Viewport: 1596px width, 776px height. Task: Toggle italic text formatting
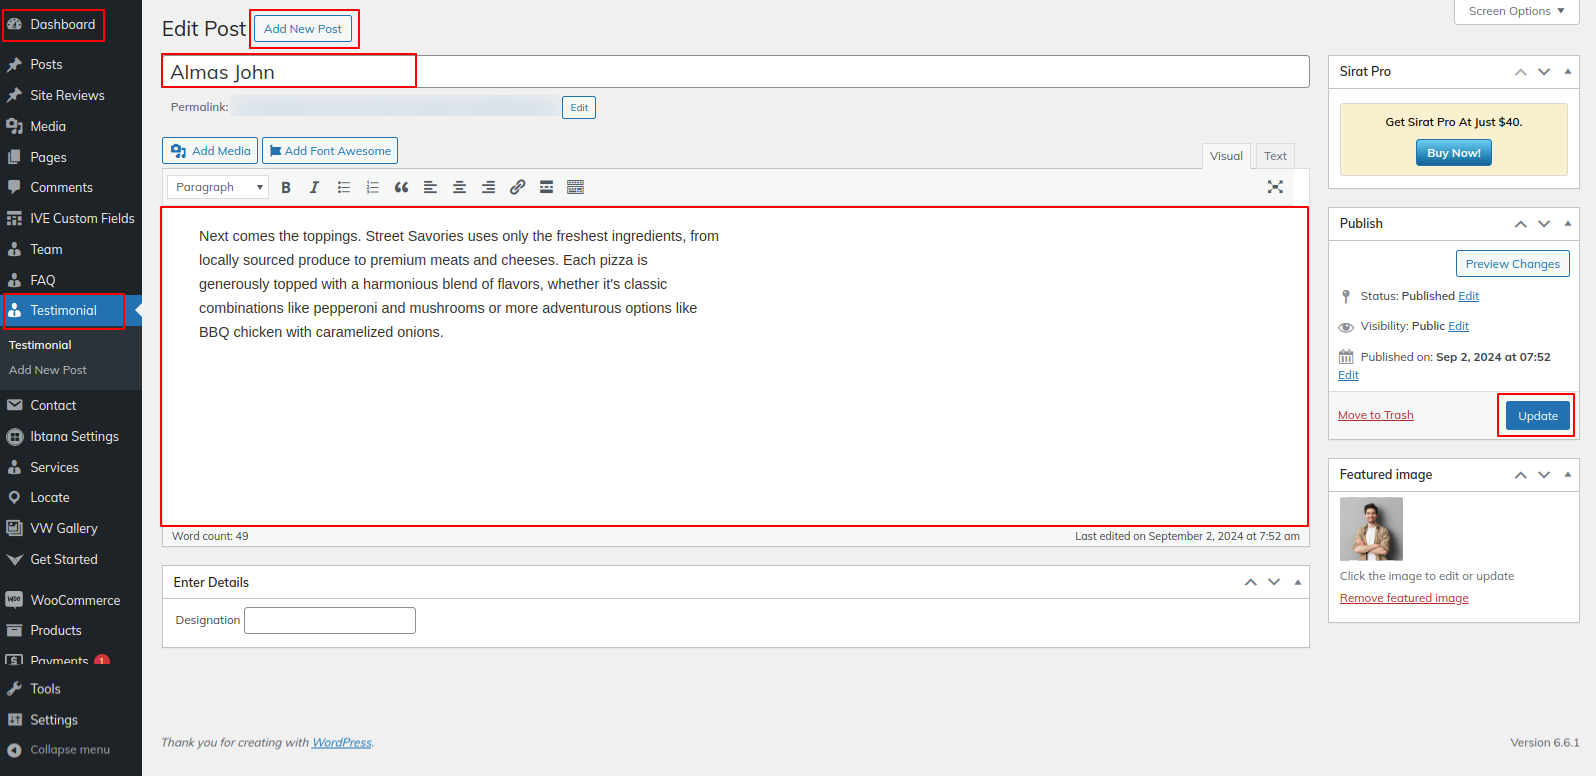(x=314, y=187)
